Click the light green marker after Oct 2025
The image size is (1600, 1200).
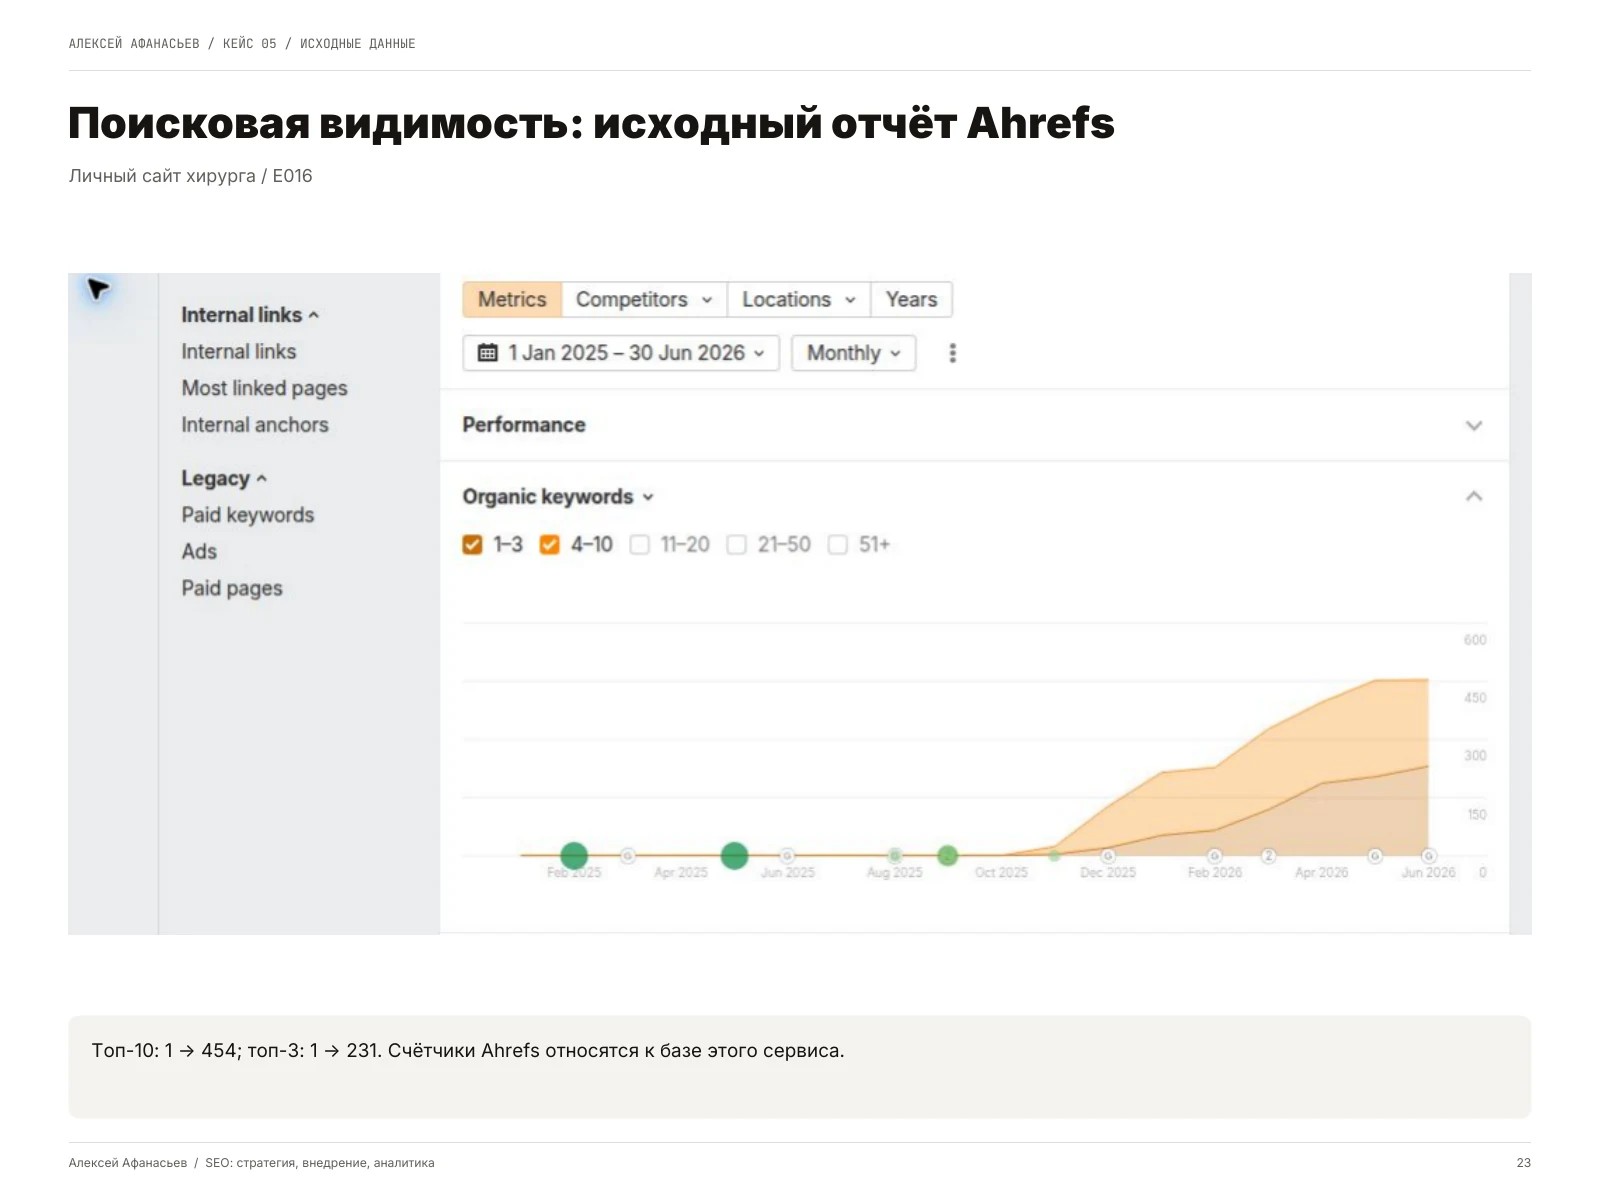1054,856
